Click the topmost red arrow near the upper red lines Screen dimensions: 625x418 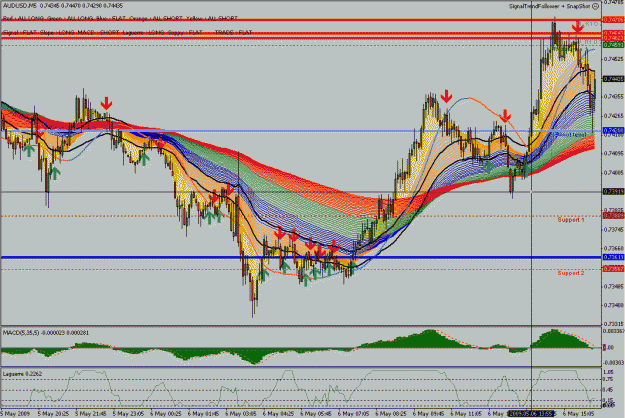point(578,27)
